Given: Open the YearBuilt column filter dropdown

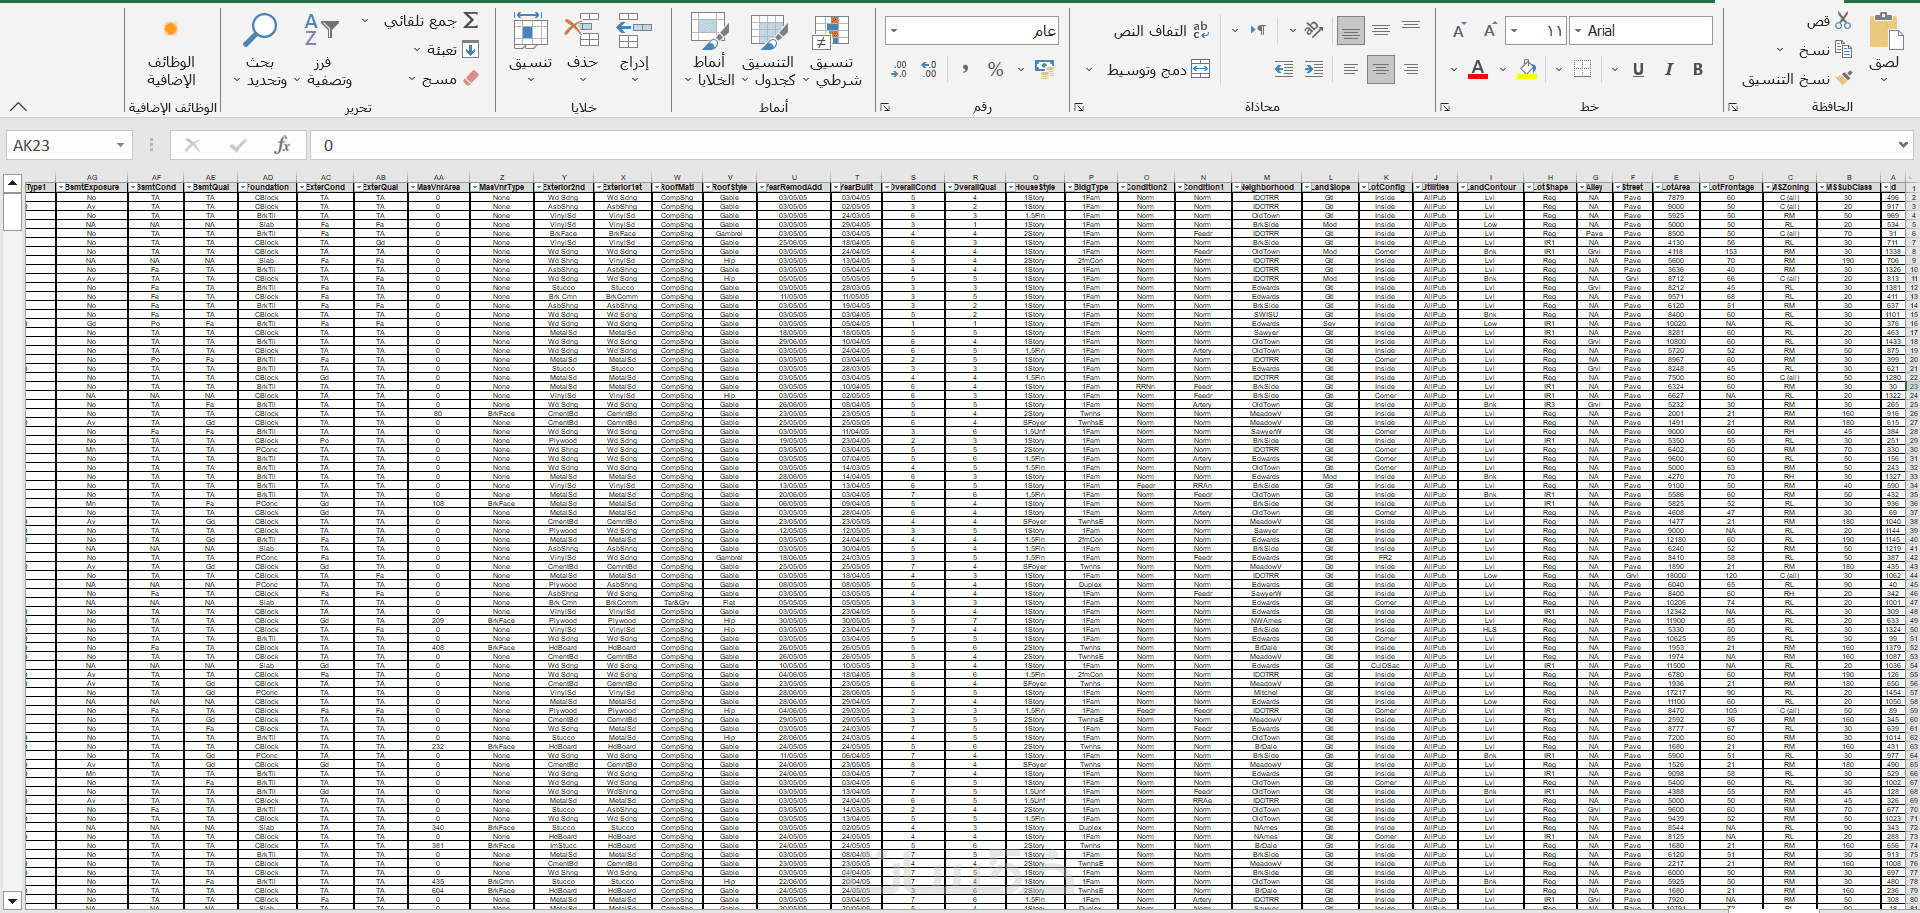Looking at the screenshot, I should click(x=834, y=187).
